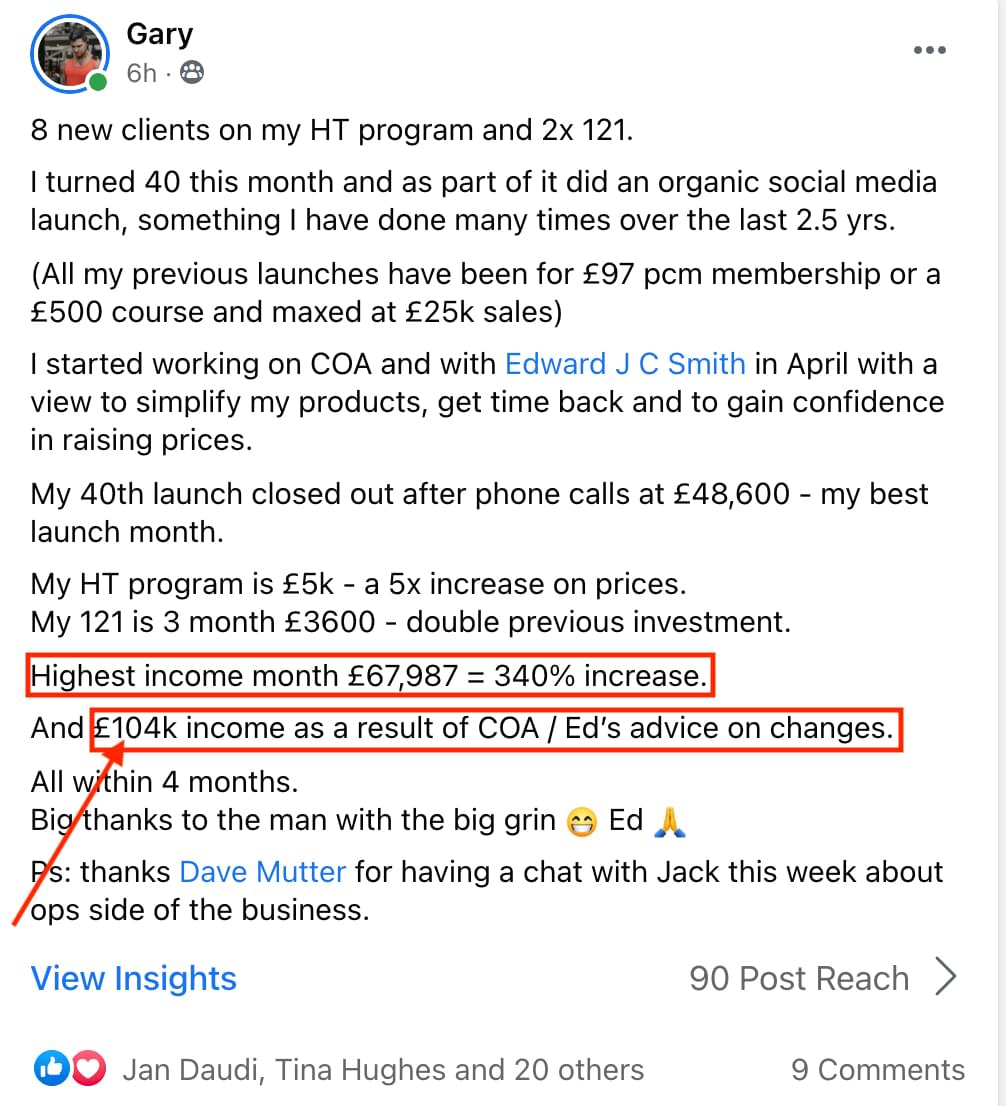Click View Insights
1006x1106 pixels.
tap(134, 978)
